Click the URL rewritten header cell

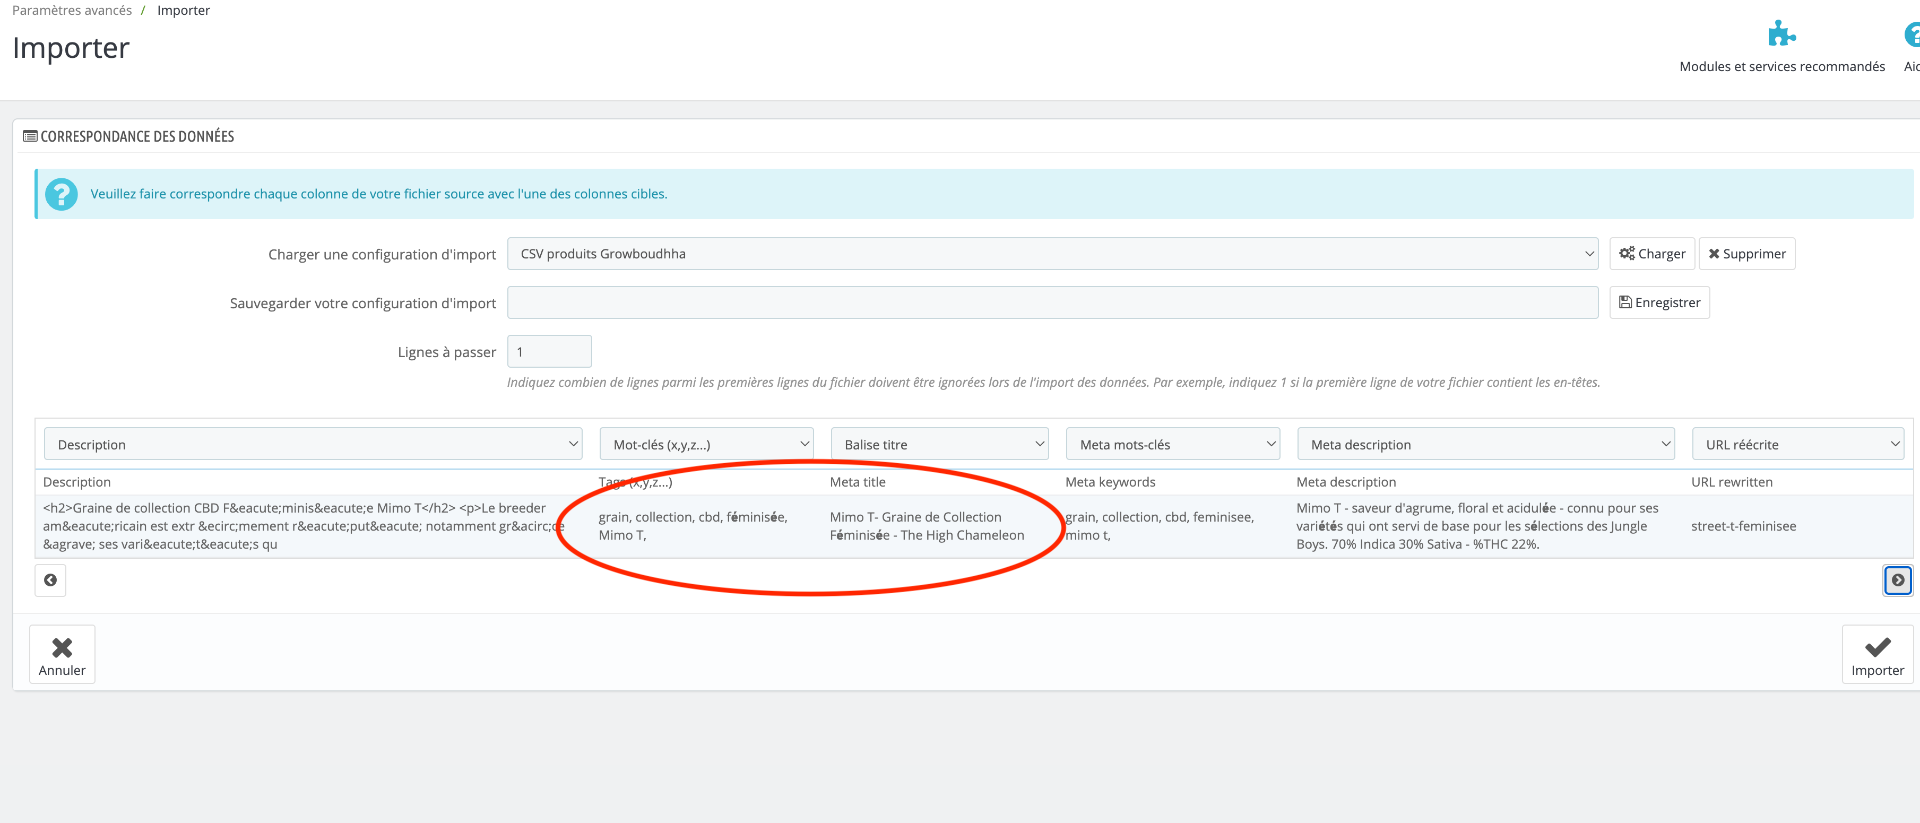point(1731,482)
